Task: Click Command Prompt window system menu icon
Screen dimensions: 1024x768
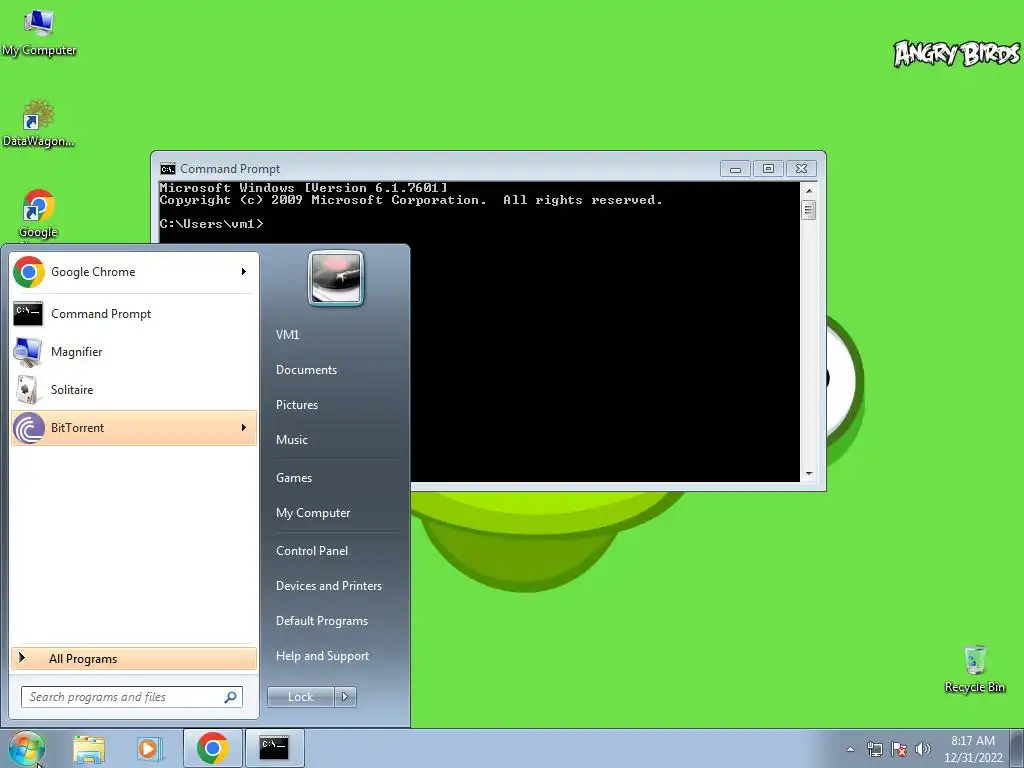Action: [x=168, y=169]
